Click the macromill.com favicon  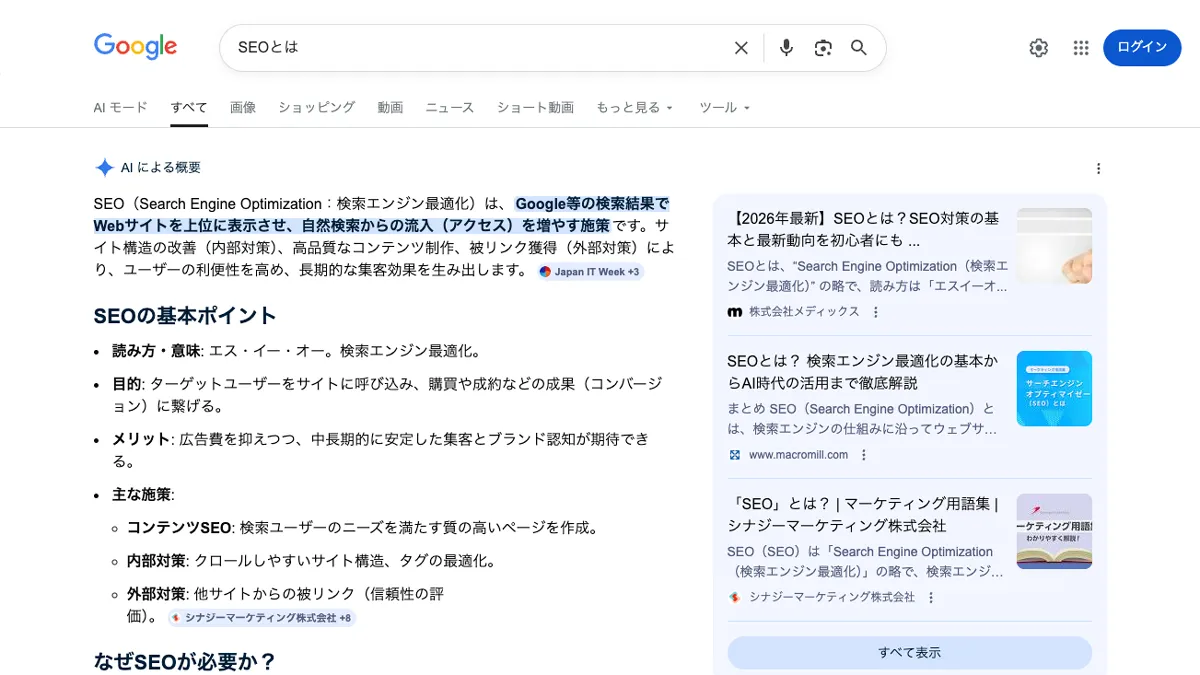click(x=735, y=455)
